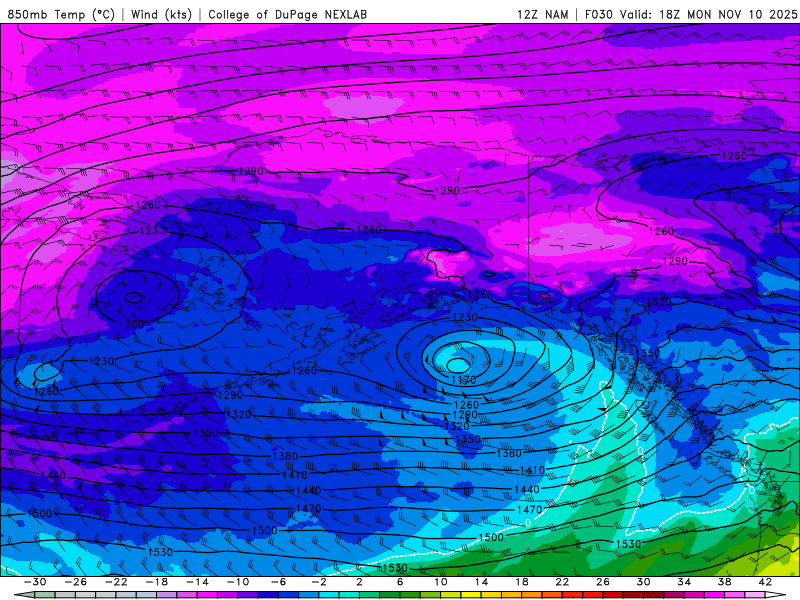Click the positive 18 colorbar tick label
The image size is (800, 600).
[x=522, y=582]
